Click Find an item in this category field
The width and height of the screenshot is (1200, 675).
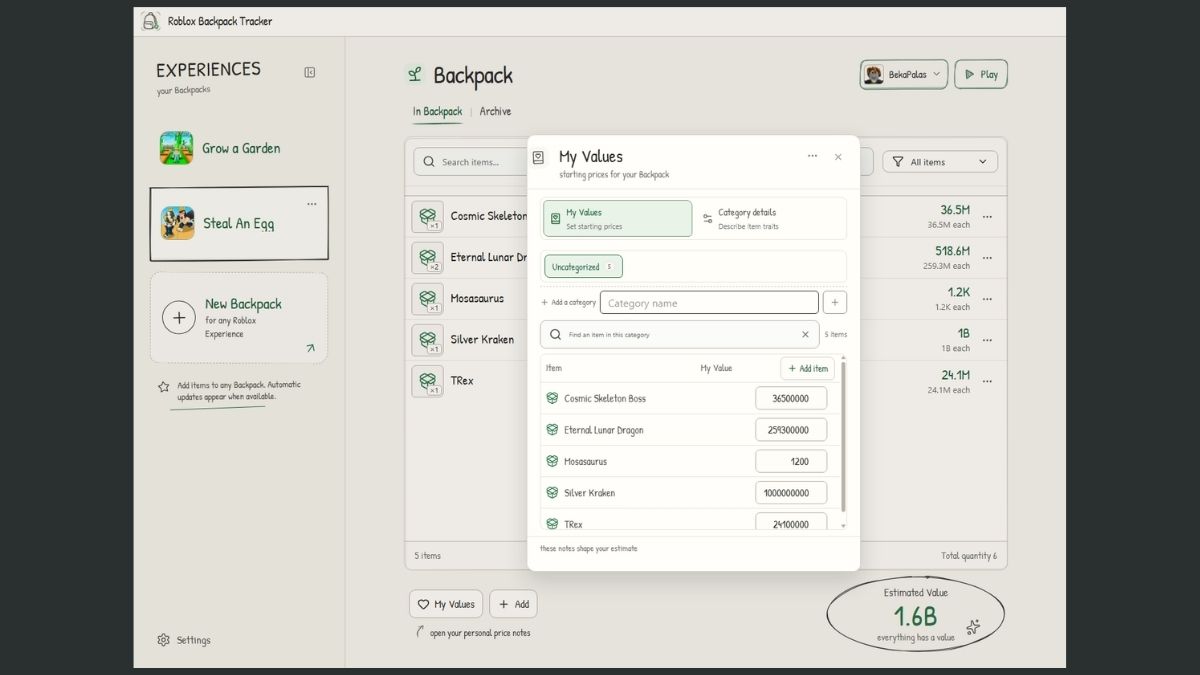click(x=680, y=335)
